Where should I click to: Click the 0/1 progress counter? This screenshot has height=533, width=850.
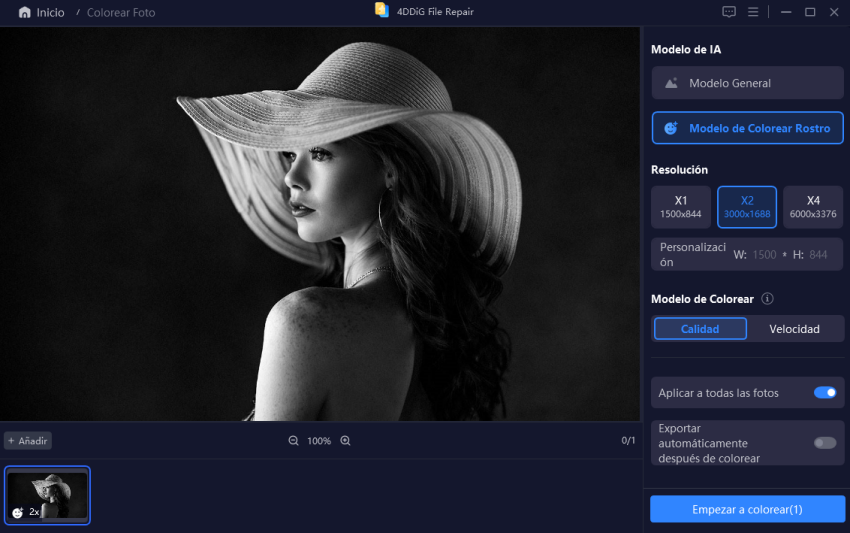(628, 440)
